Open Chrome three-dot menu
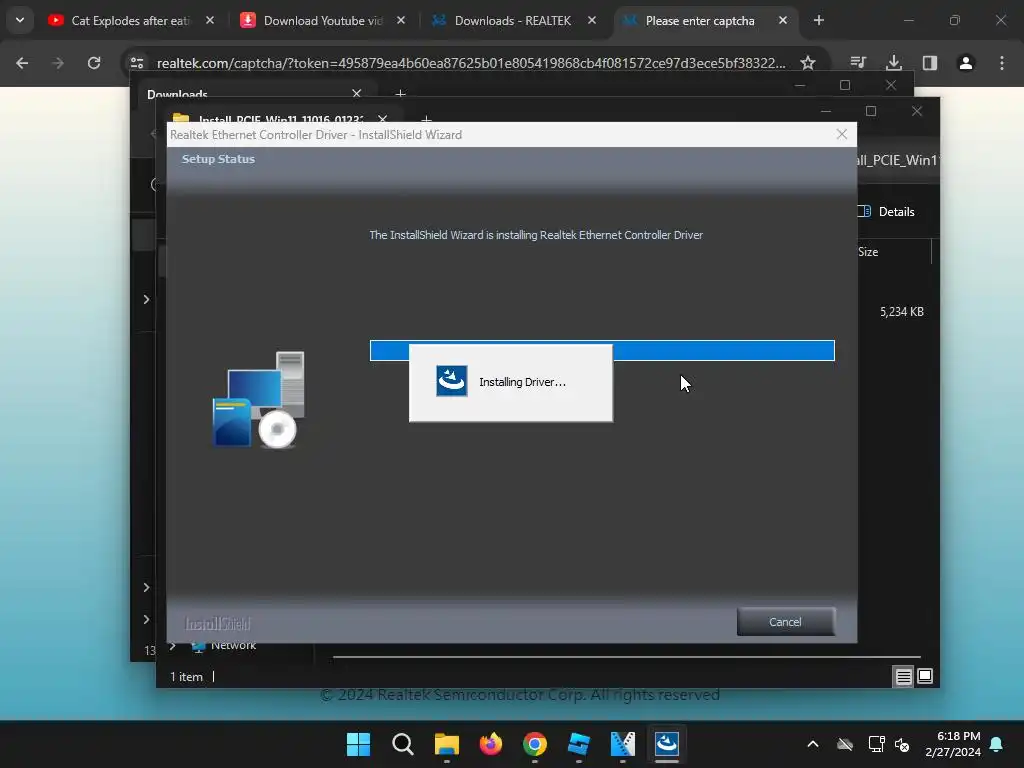Image resolution: width=1024 pixels, height=768 pixels. [x=1002, y=63]
